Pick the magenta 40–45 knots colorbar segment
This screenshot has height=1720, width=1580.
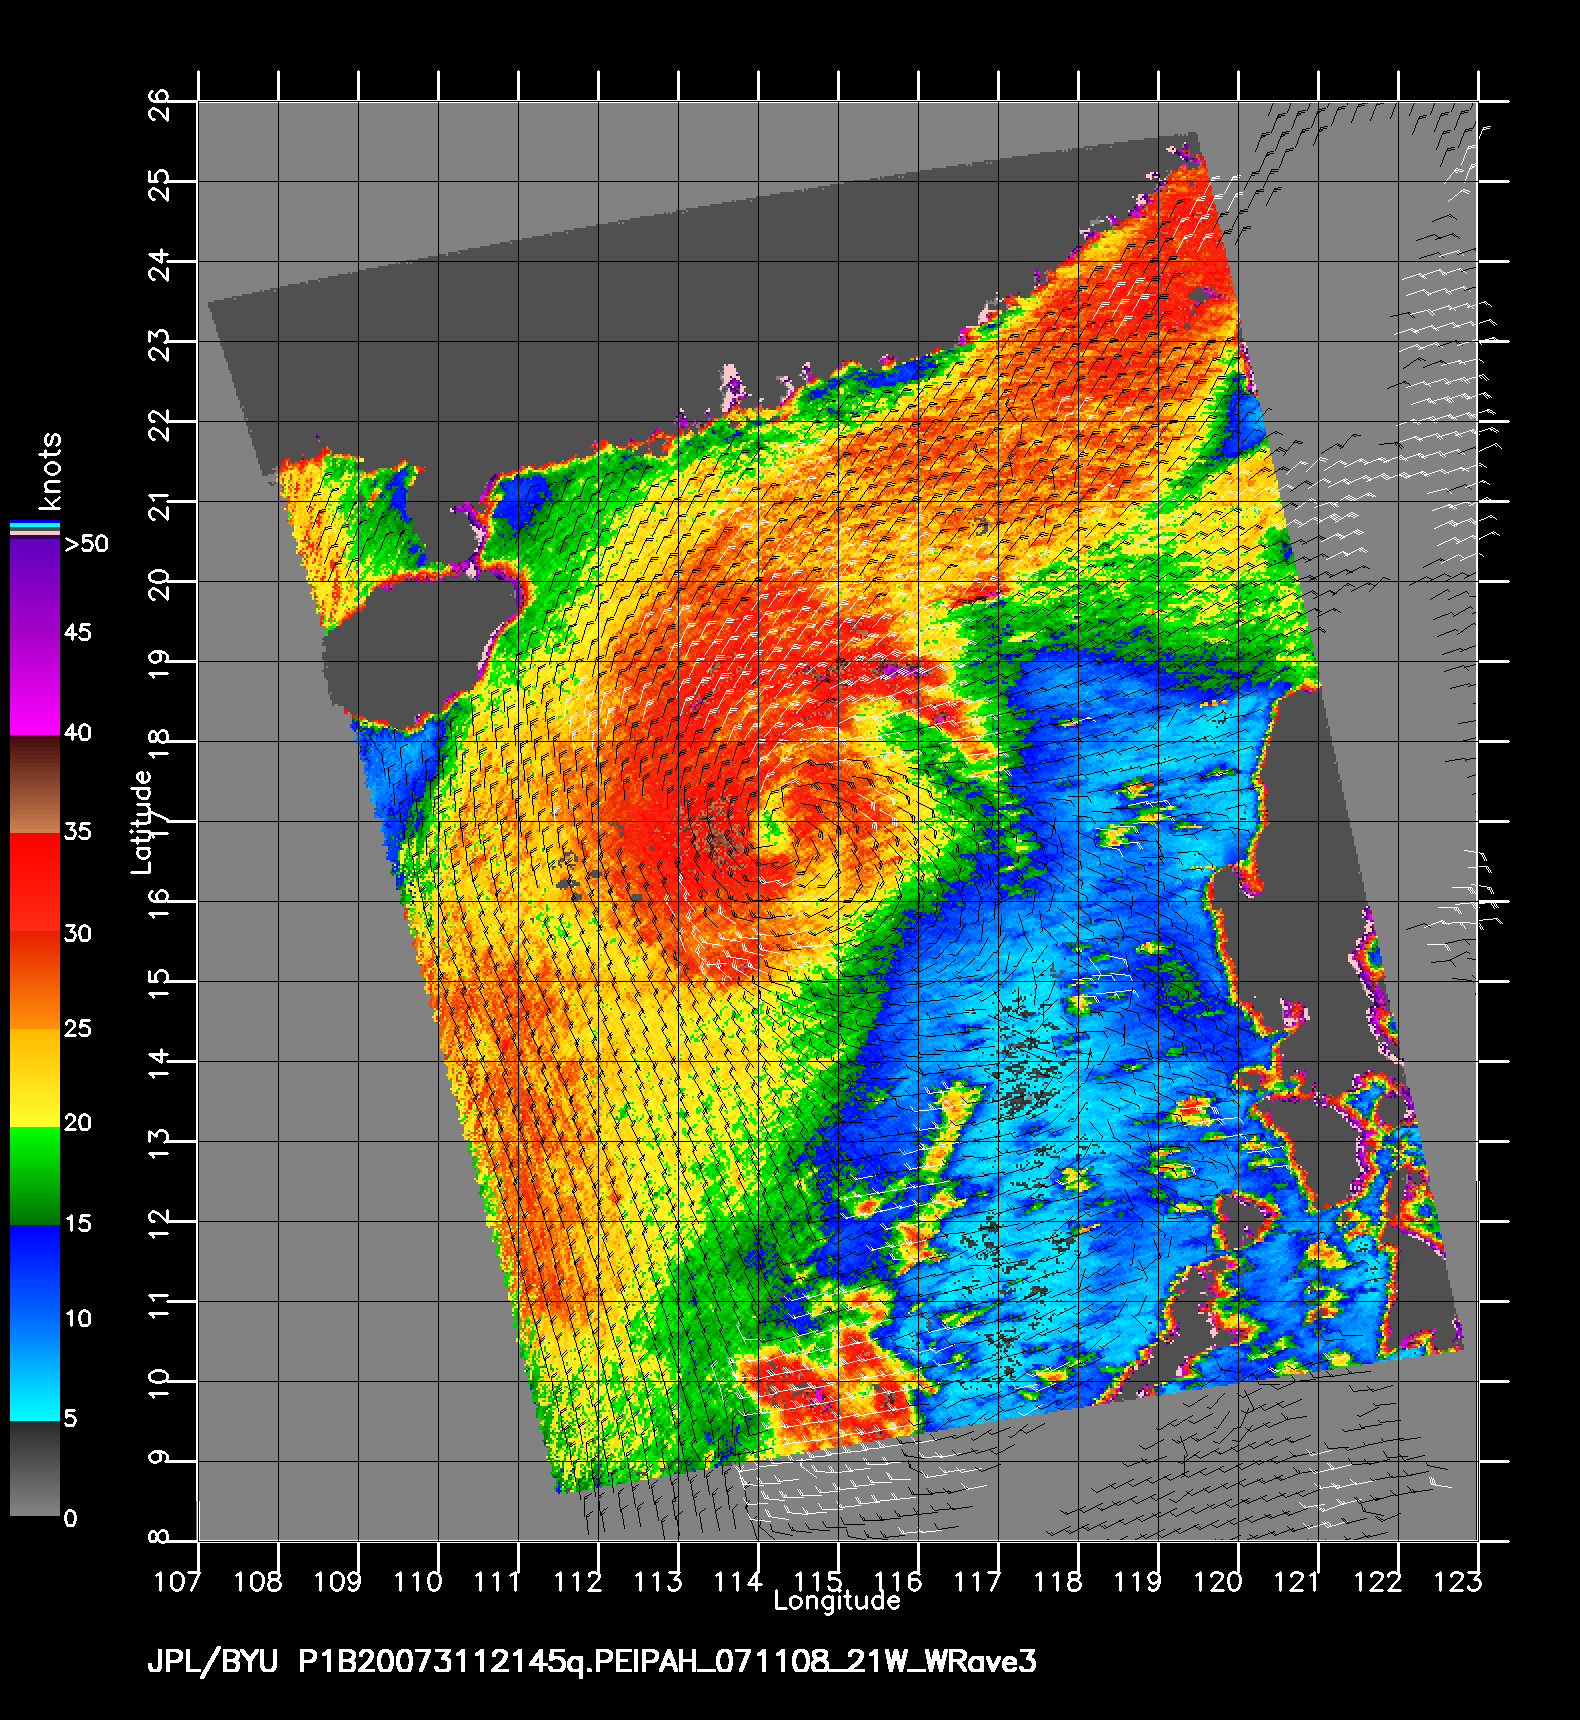click(x=35, y=685)
